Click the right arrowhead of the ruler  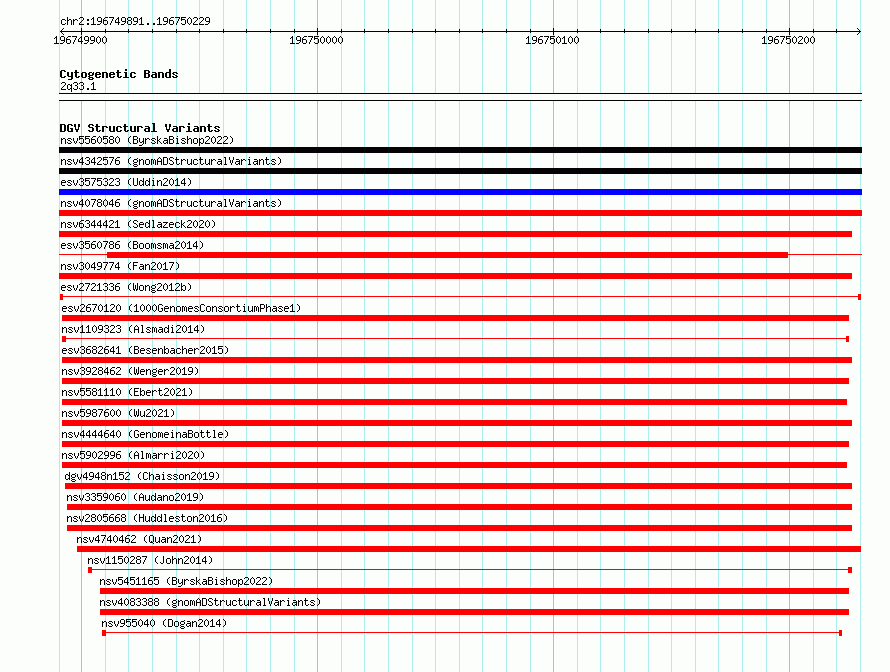(859, 31)
